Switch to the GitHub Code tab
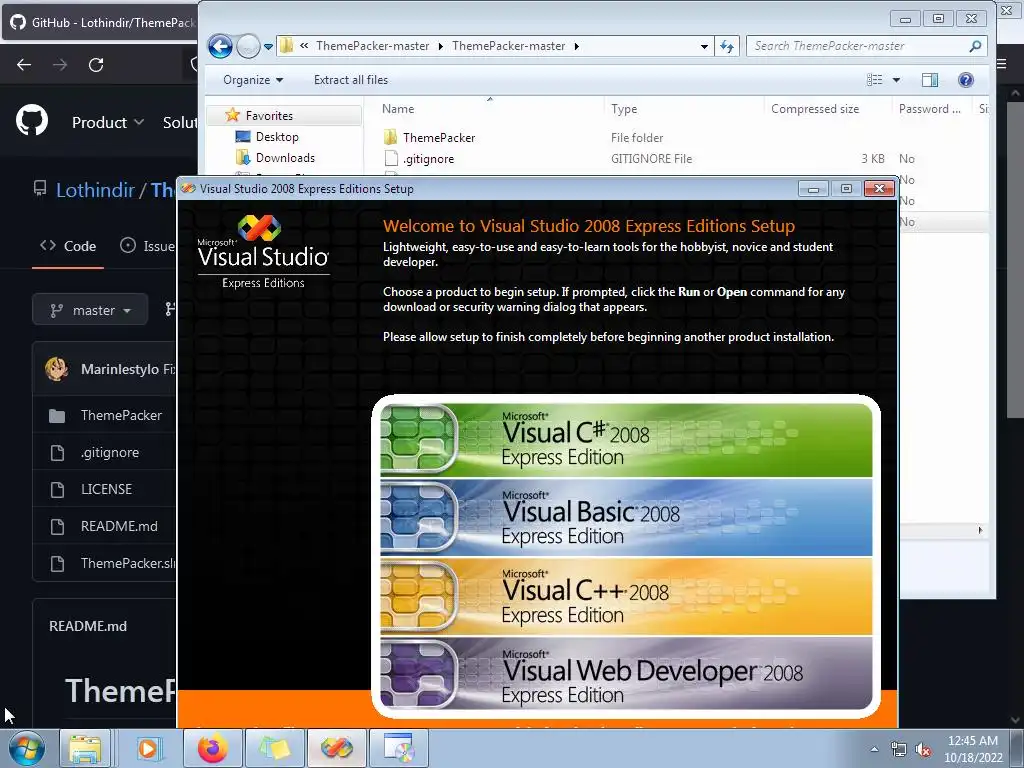The width and height of the screenshot is (1024, 768). pos(68,246)
